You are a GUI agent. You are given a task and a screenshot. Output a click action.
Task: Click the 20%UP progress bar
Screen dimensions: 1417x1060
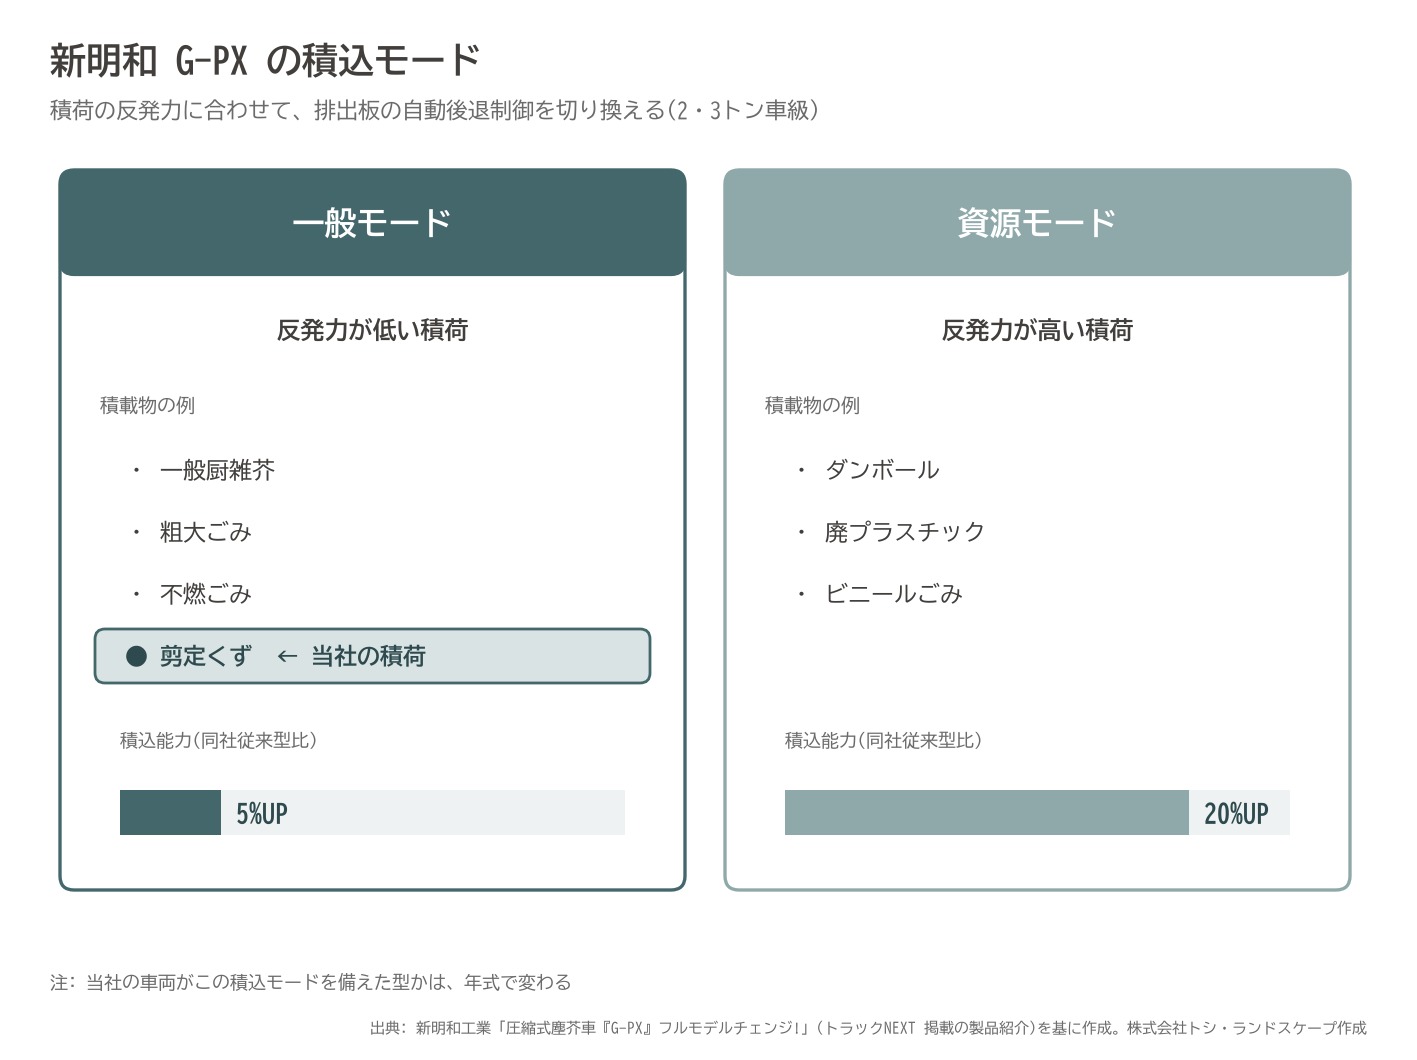pyautogui.click(x=1037, y=812)
